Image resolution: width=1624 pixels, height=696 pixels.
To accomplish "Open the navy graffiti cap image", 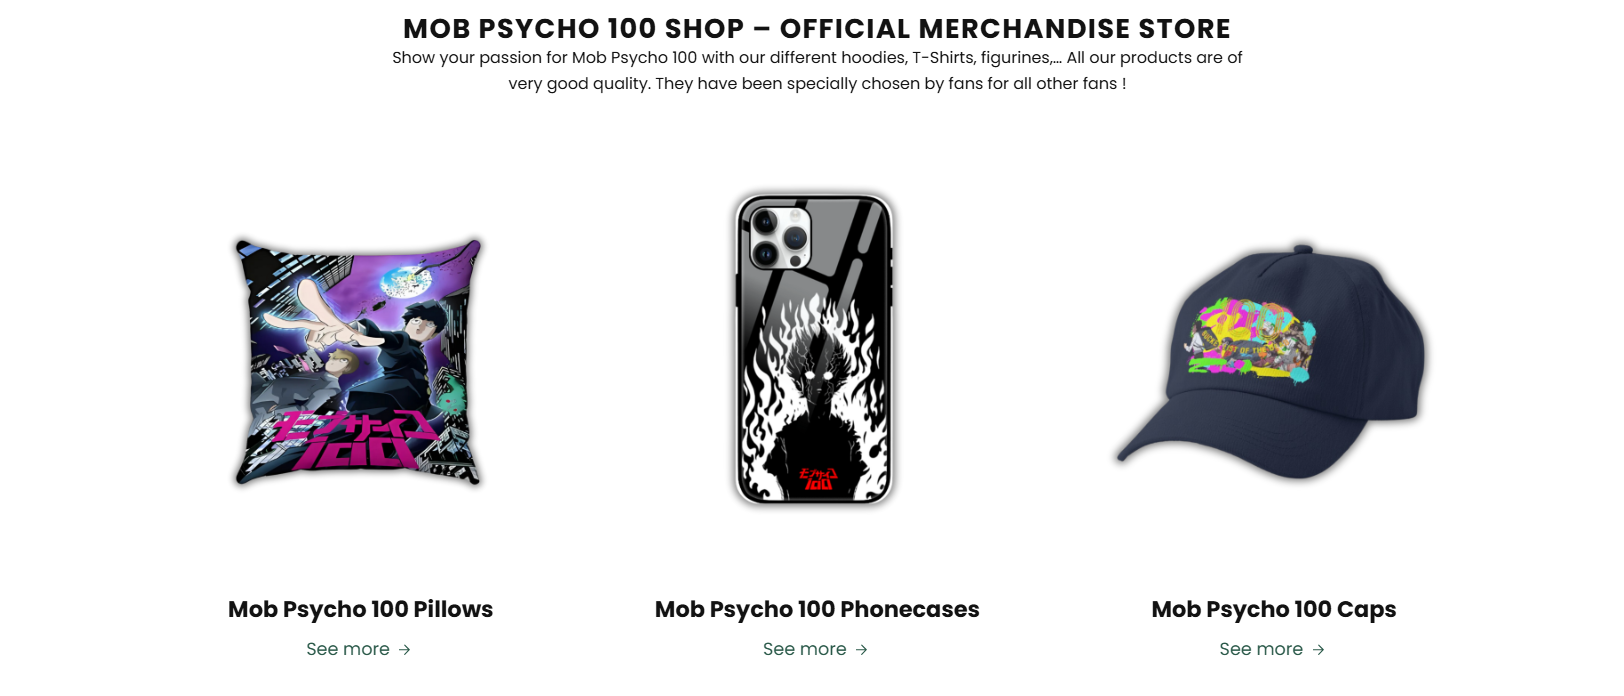I will [x=1272, y=362].
